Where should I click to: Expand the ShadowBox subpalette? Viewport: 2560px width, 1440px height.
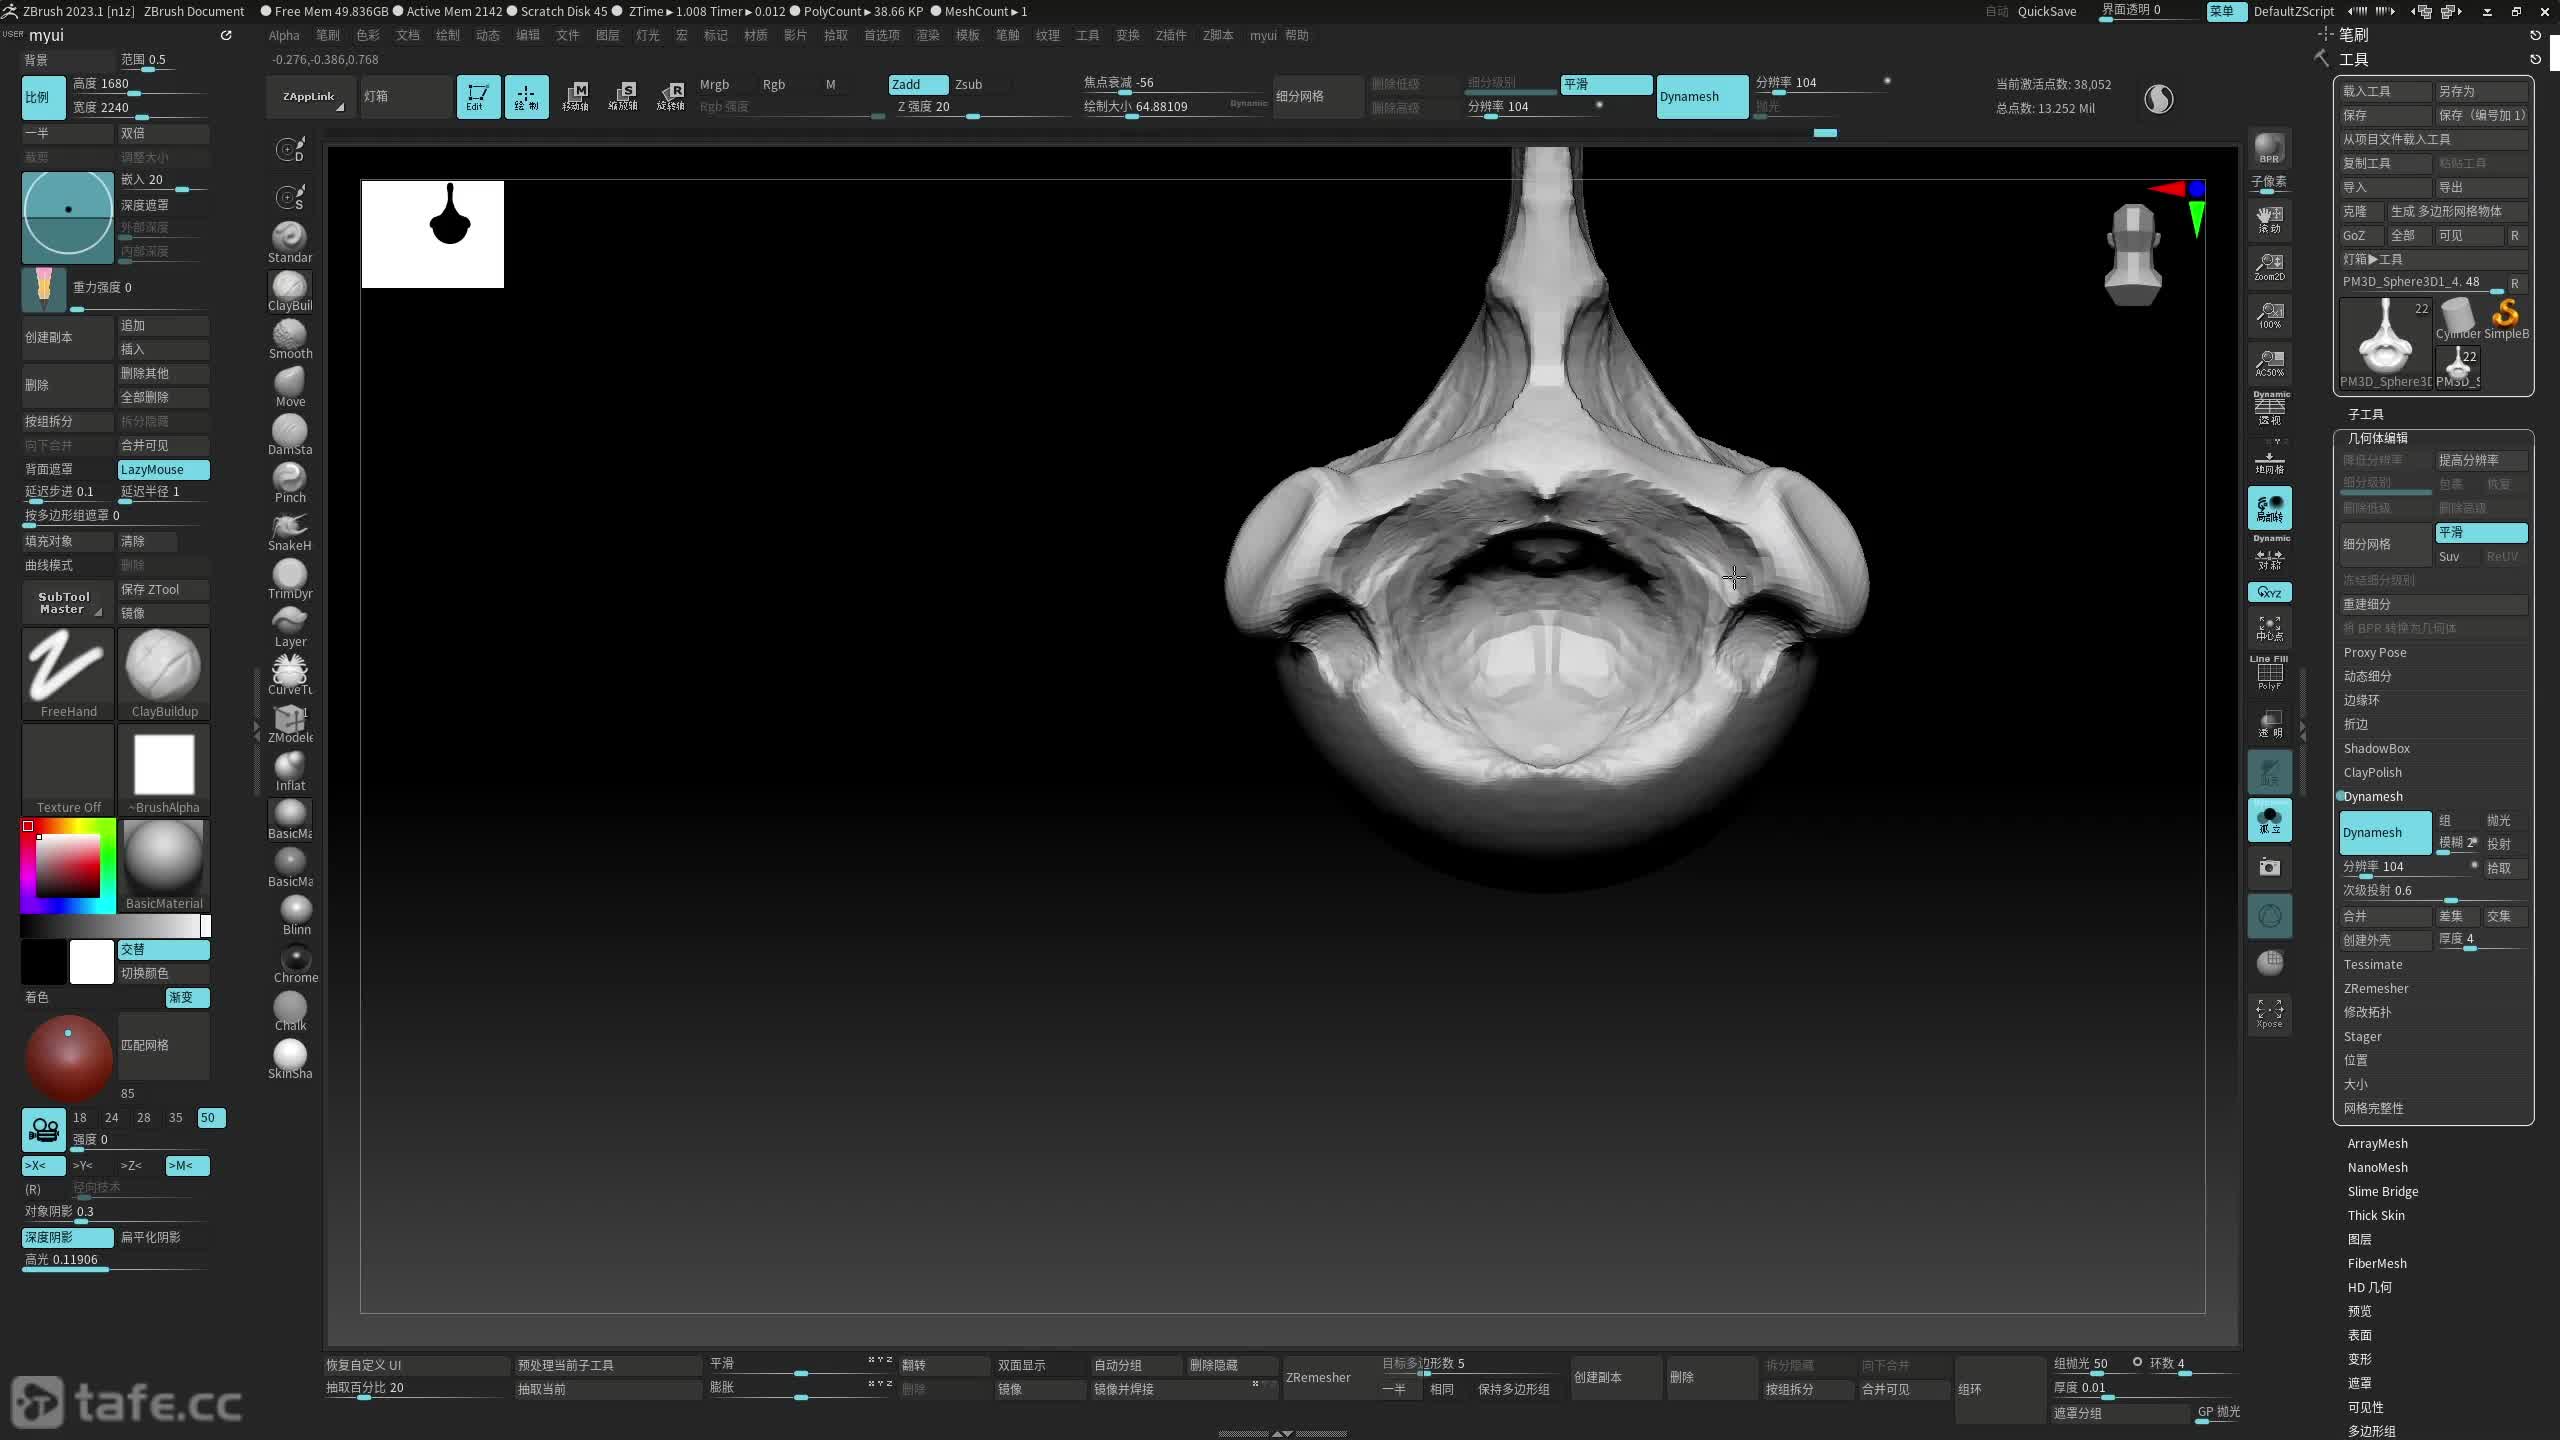pyautogui.click(x=2376, y=748)
